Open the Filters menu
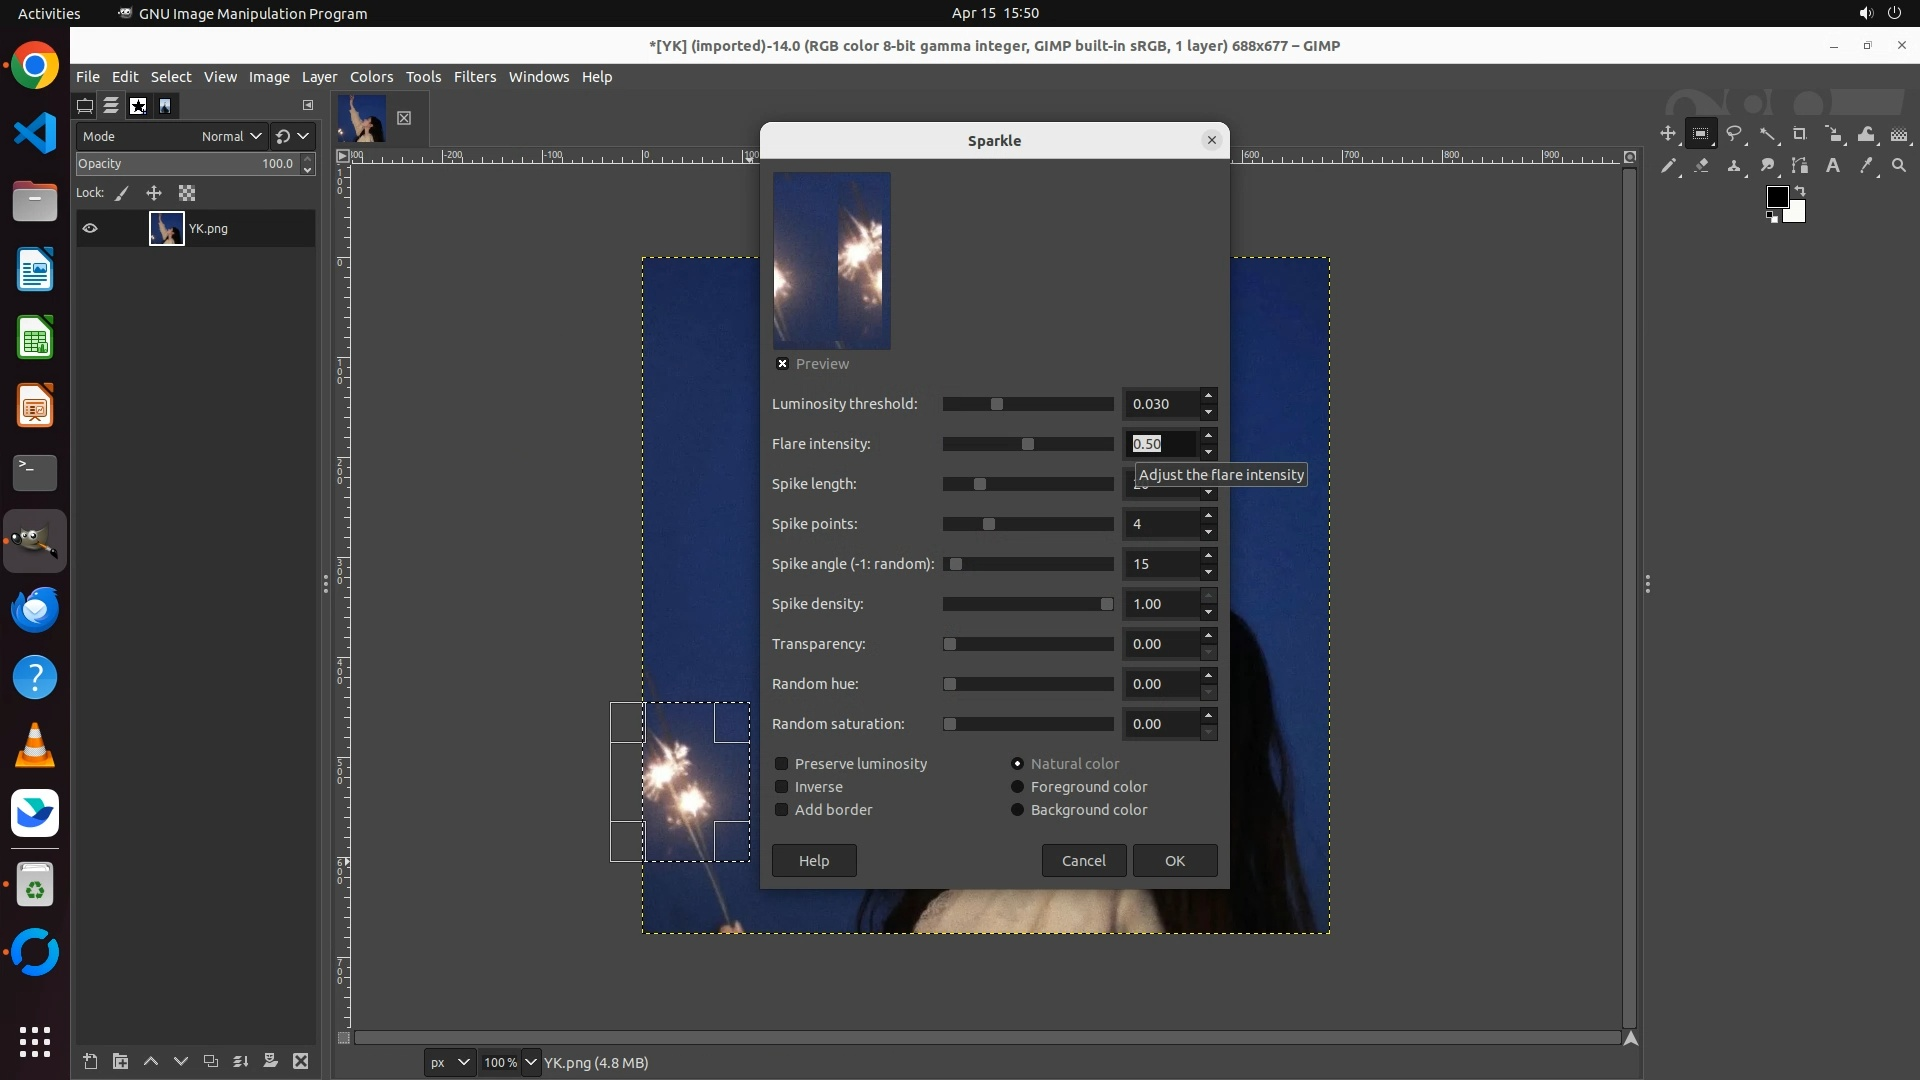The width and height of the screenshot is (1920, 1080). coord(474,77)
